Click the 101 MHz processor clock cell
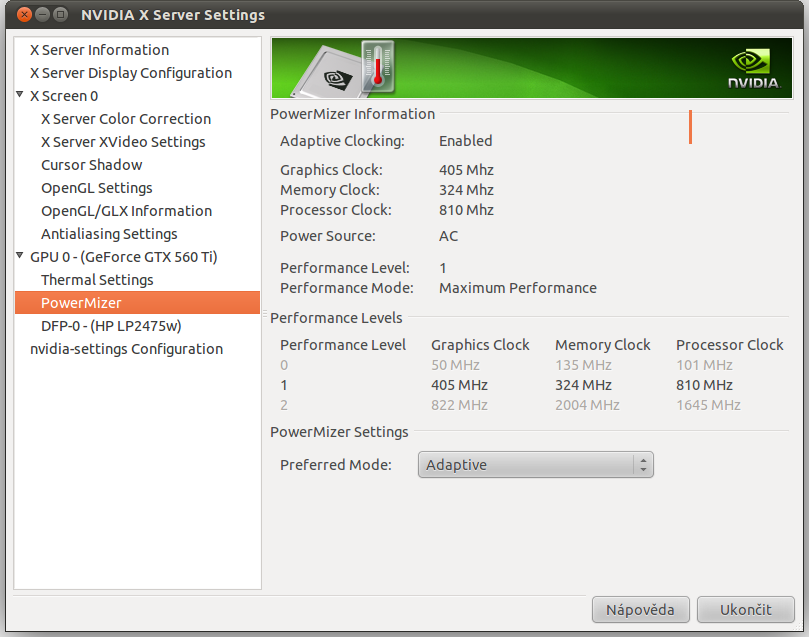This screenshot has height=637, width=809. 704,365
